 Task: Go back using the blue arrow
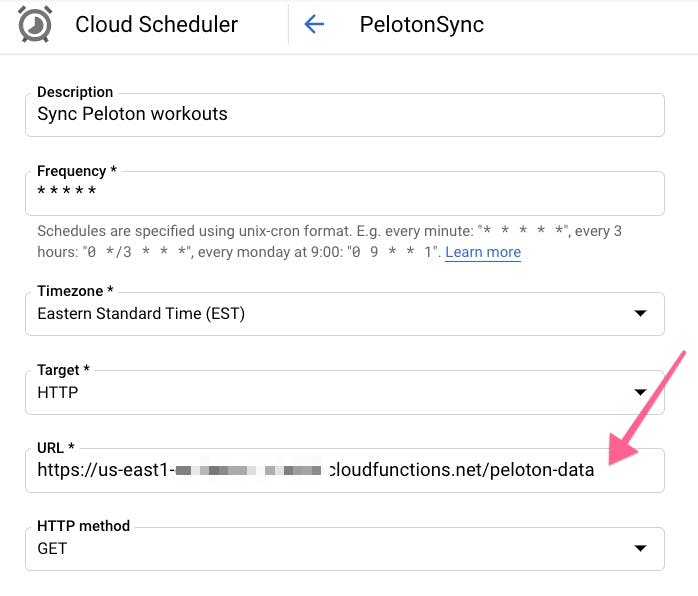[x=314, y=25]
